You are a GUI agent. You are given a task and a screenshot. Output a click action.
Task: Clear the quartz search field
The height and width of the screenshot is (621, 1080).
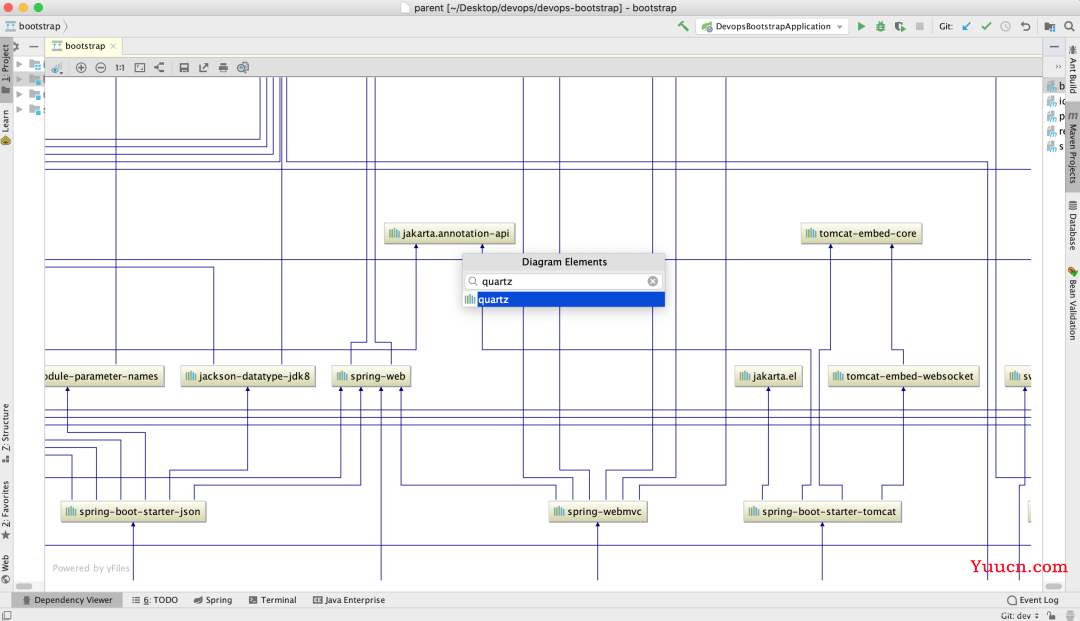(x=652, y=281)
